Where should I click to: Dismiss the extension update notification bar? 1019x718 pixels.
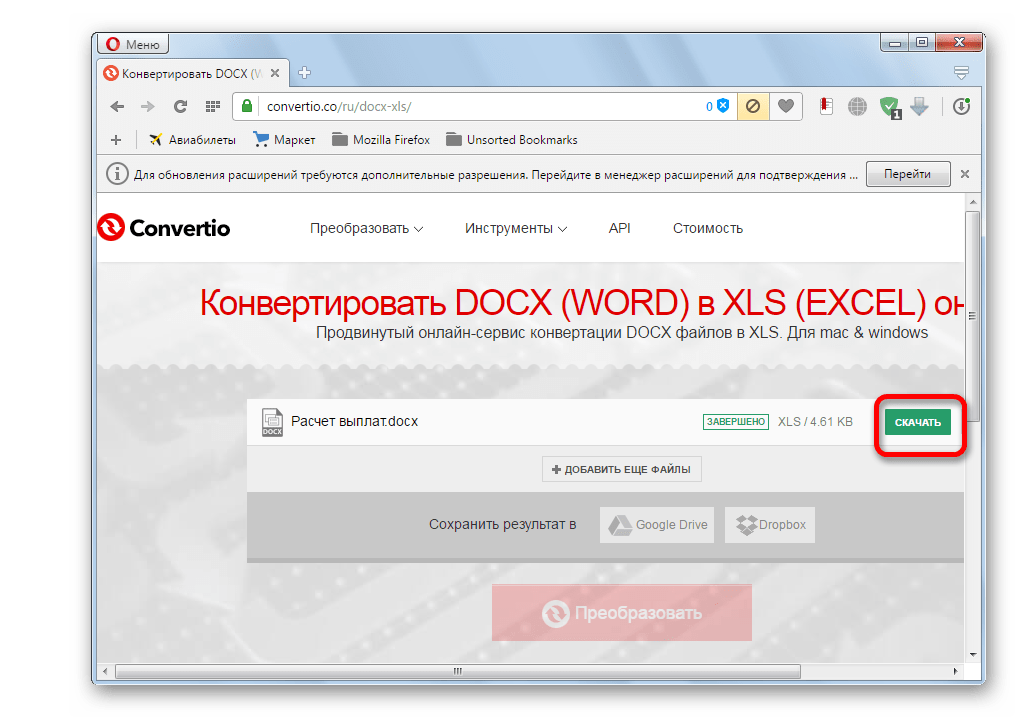pos(965,174)
